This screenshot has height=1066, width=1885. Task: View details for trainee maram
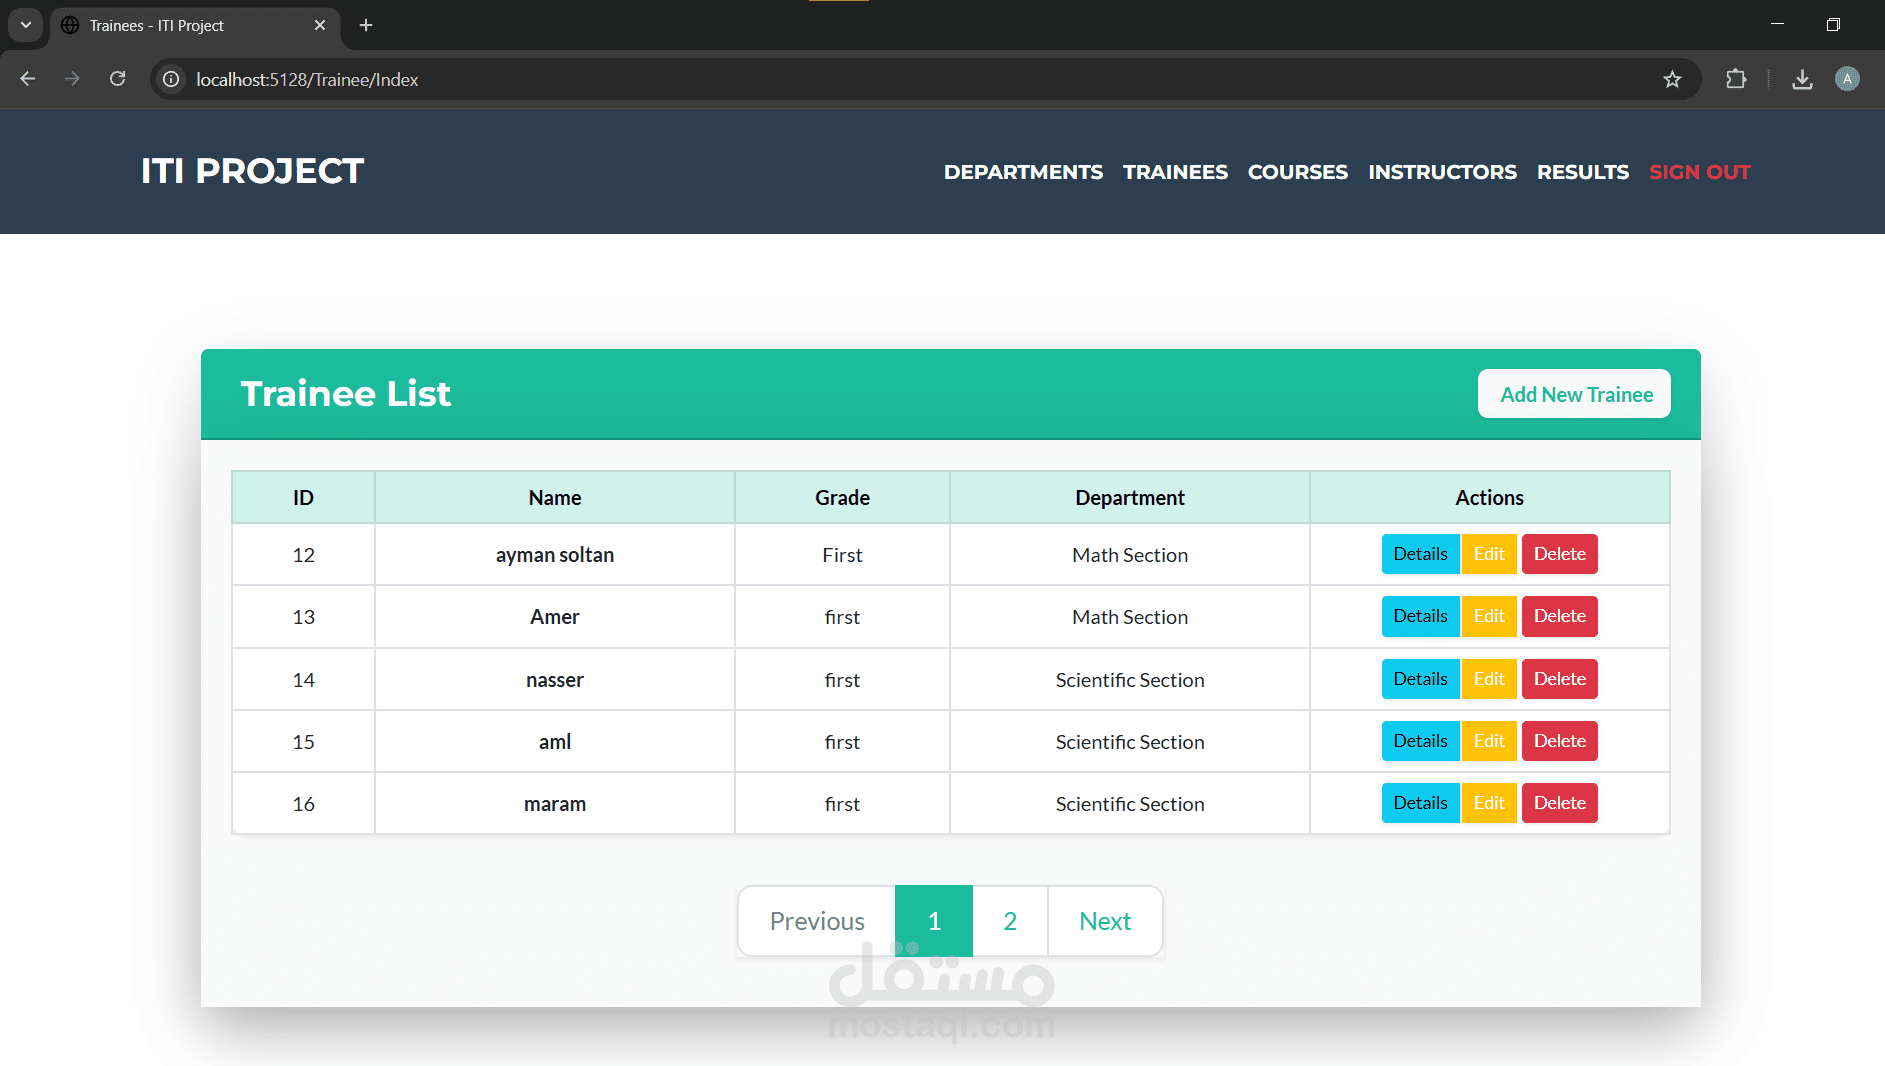coord(1420,803)
